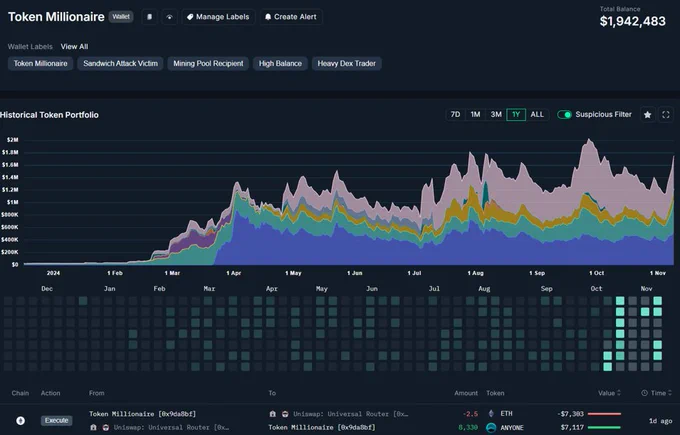Copy wallet address icon next to Wallet badge
680x435 pixels.
point(150,17)
